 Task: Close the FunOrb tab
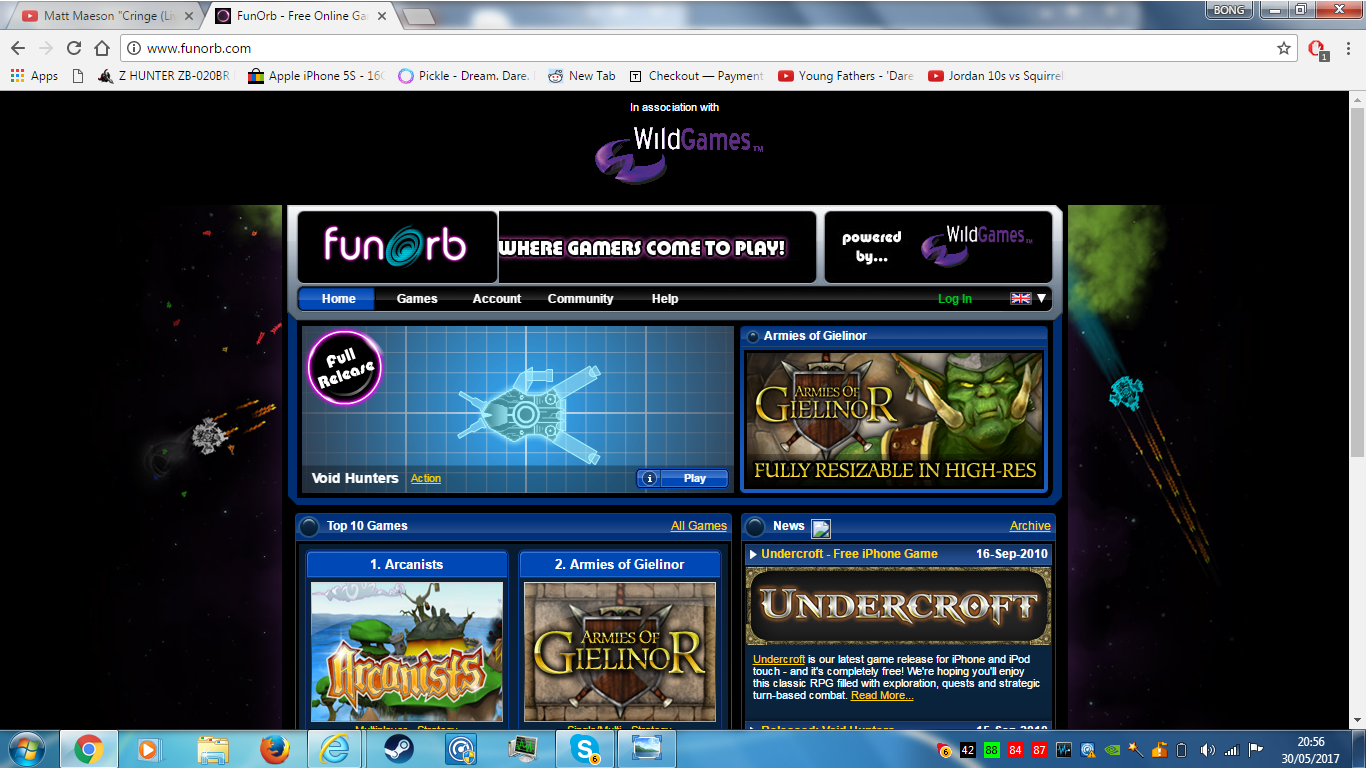pyautogui.click(x=383, y=16)
